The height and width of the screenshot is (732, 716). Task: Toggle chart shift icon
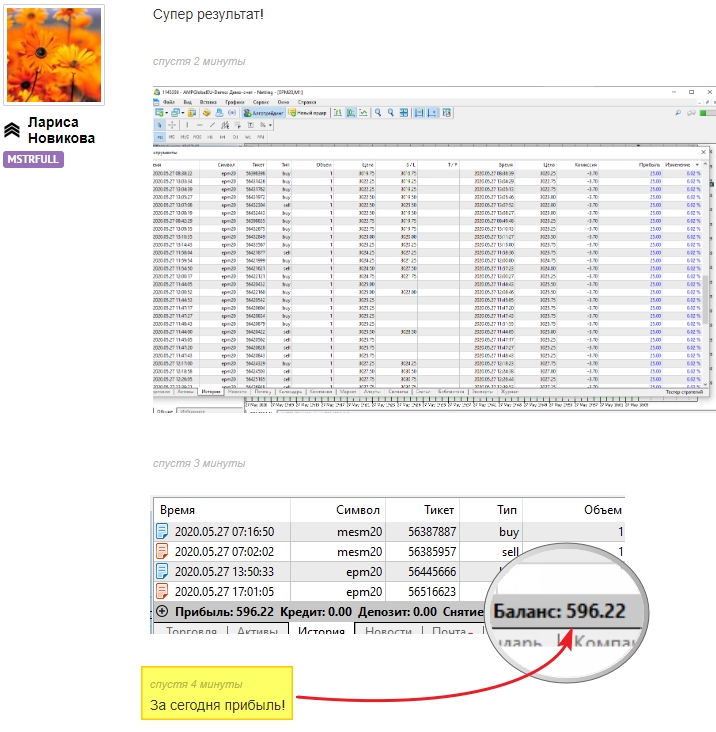click(432, 113)
